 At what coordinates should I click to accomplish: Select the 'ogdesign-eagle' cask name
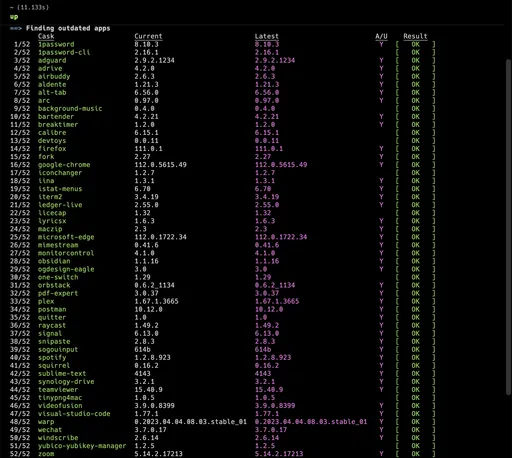[x=66, y=269]
